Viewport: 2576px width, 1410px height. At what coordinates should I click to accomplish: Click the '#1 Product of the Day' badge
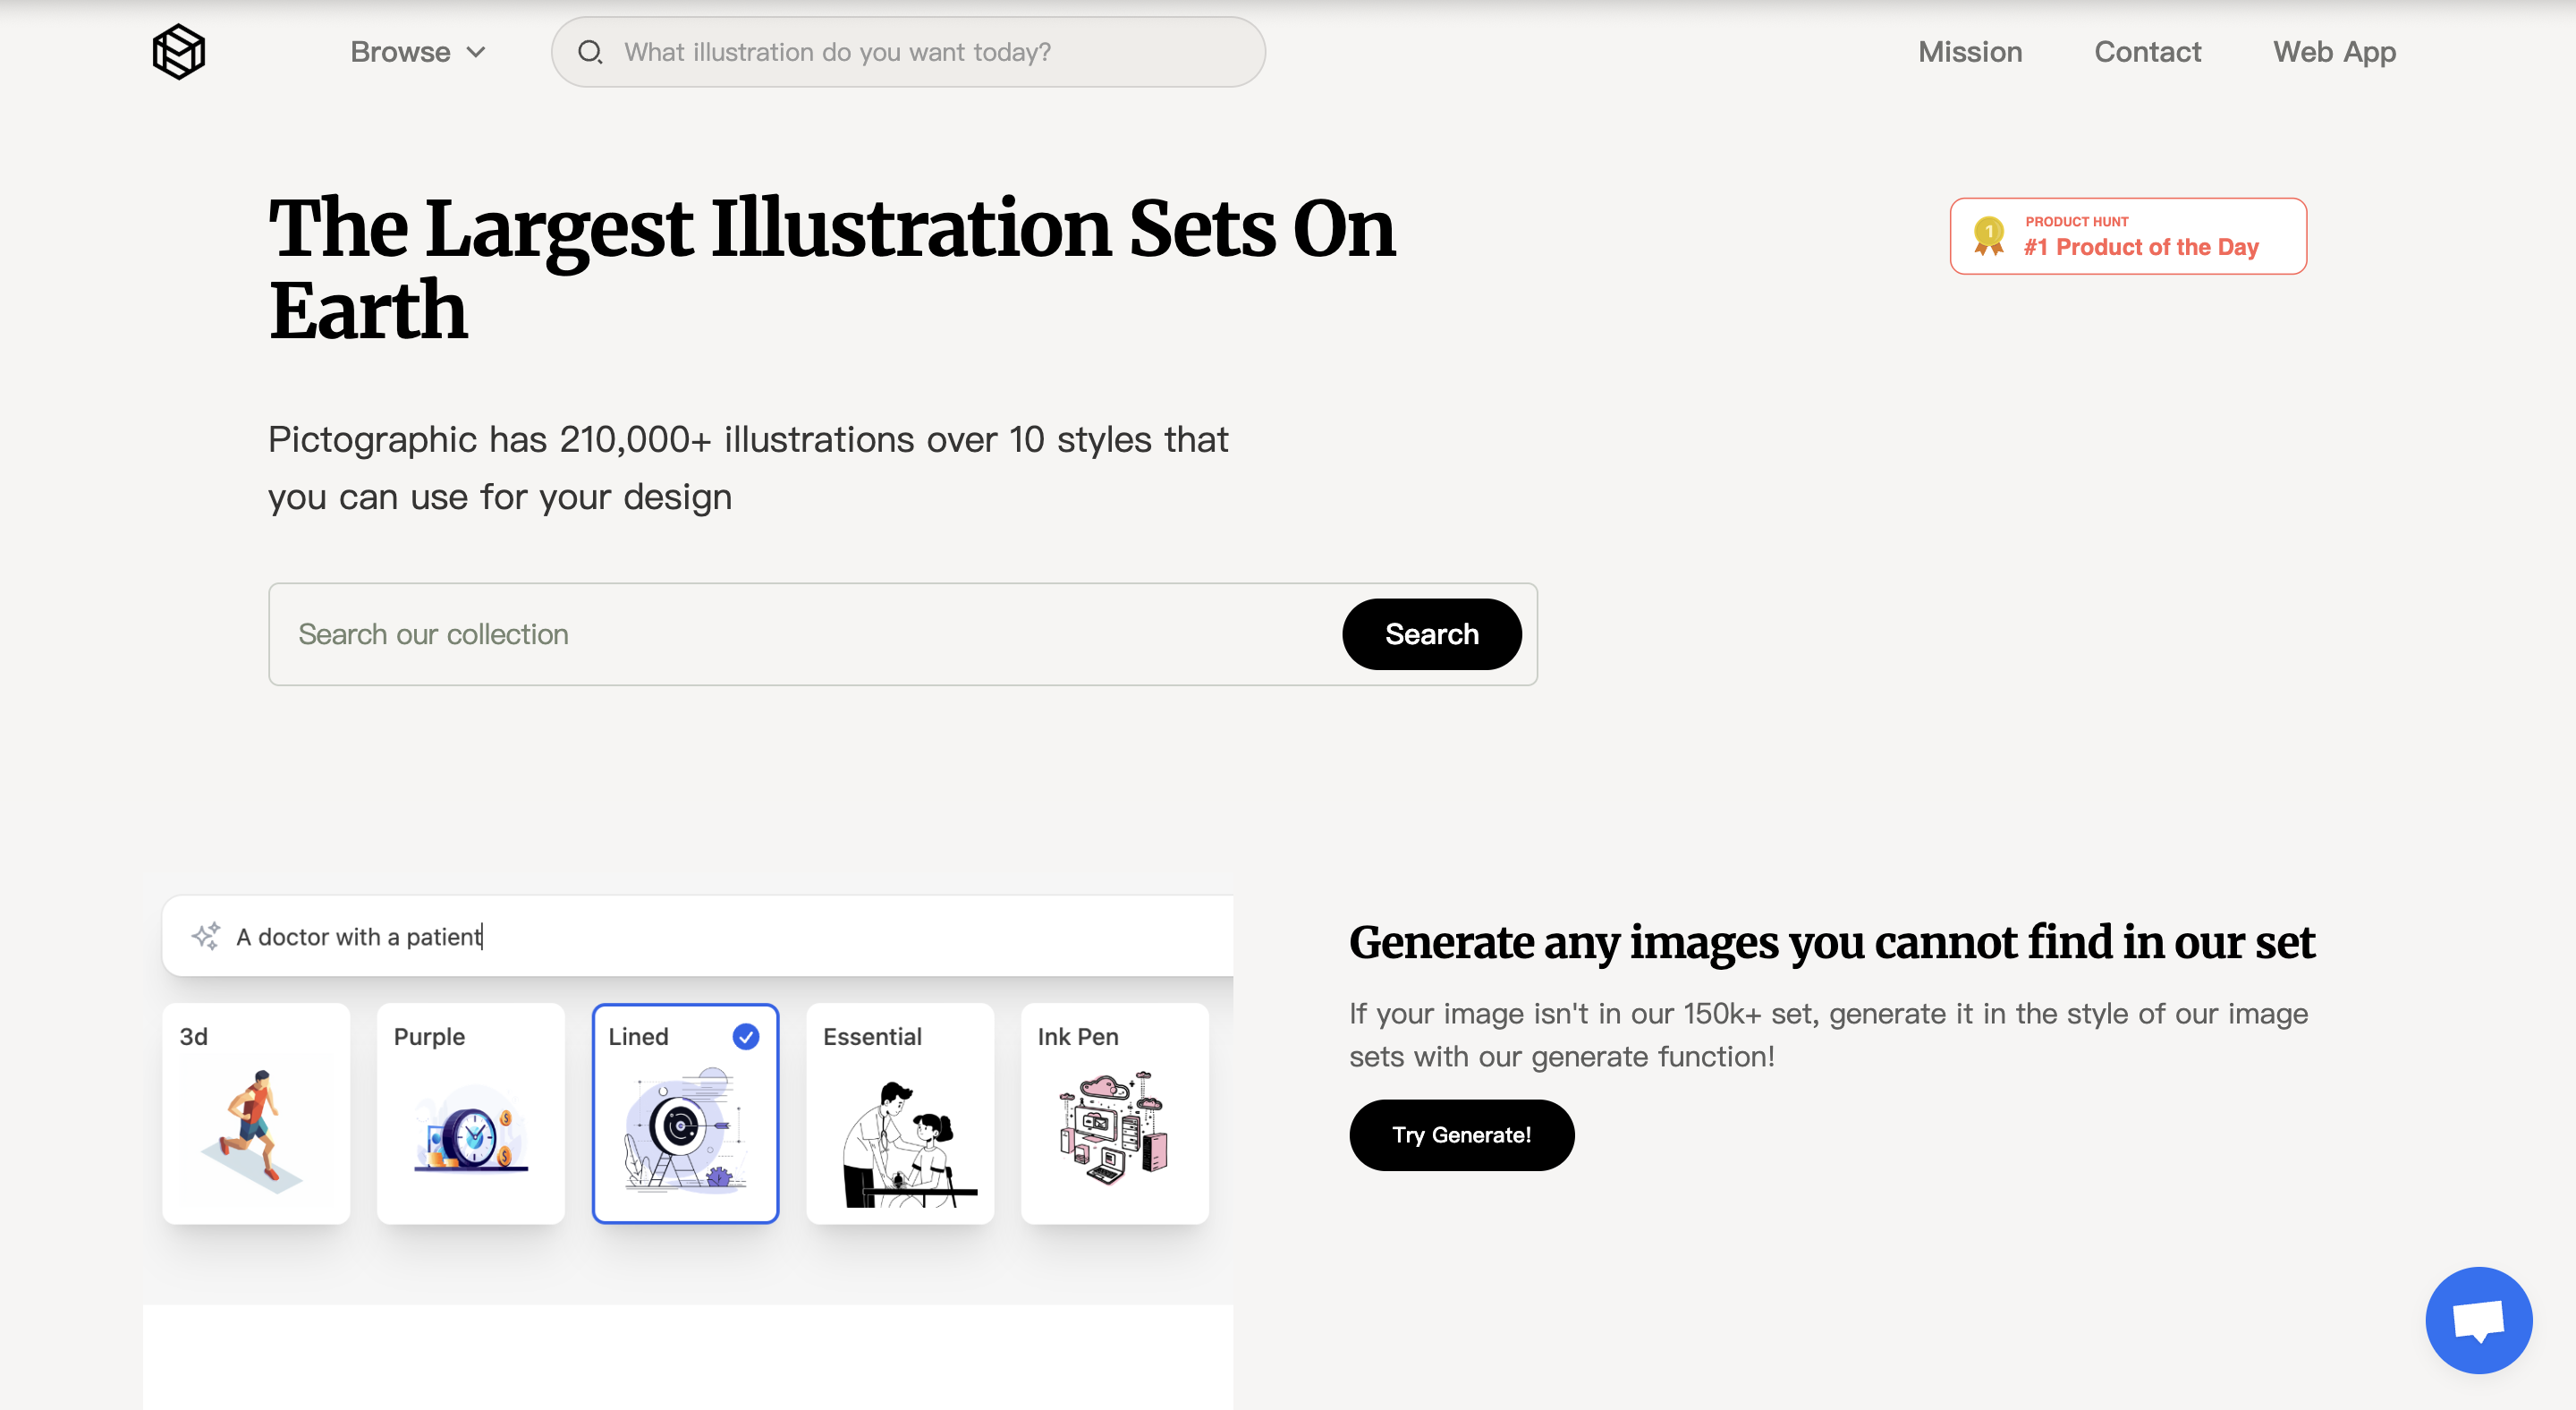2140,247
